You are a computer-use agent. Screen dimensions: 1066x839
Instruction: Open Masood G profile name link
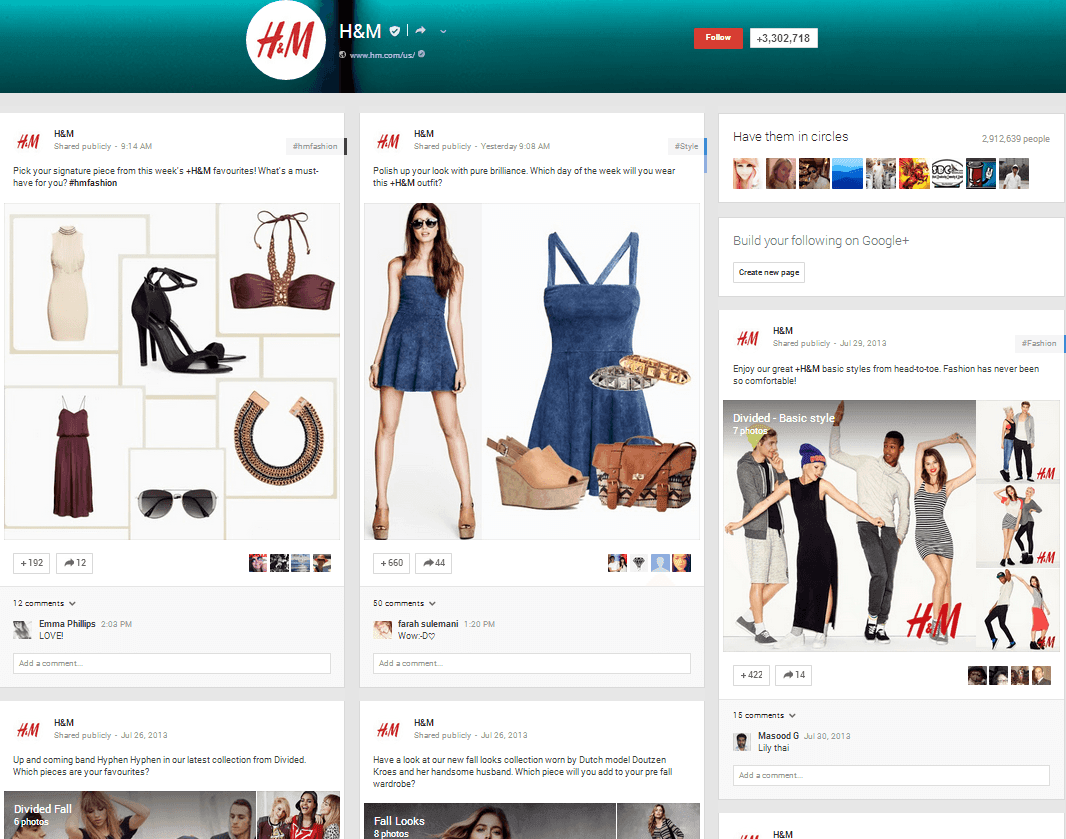778,736
